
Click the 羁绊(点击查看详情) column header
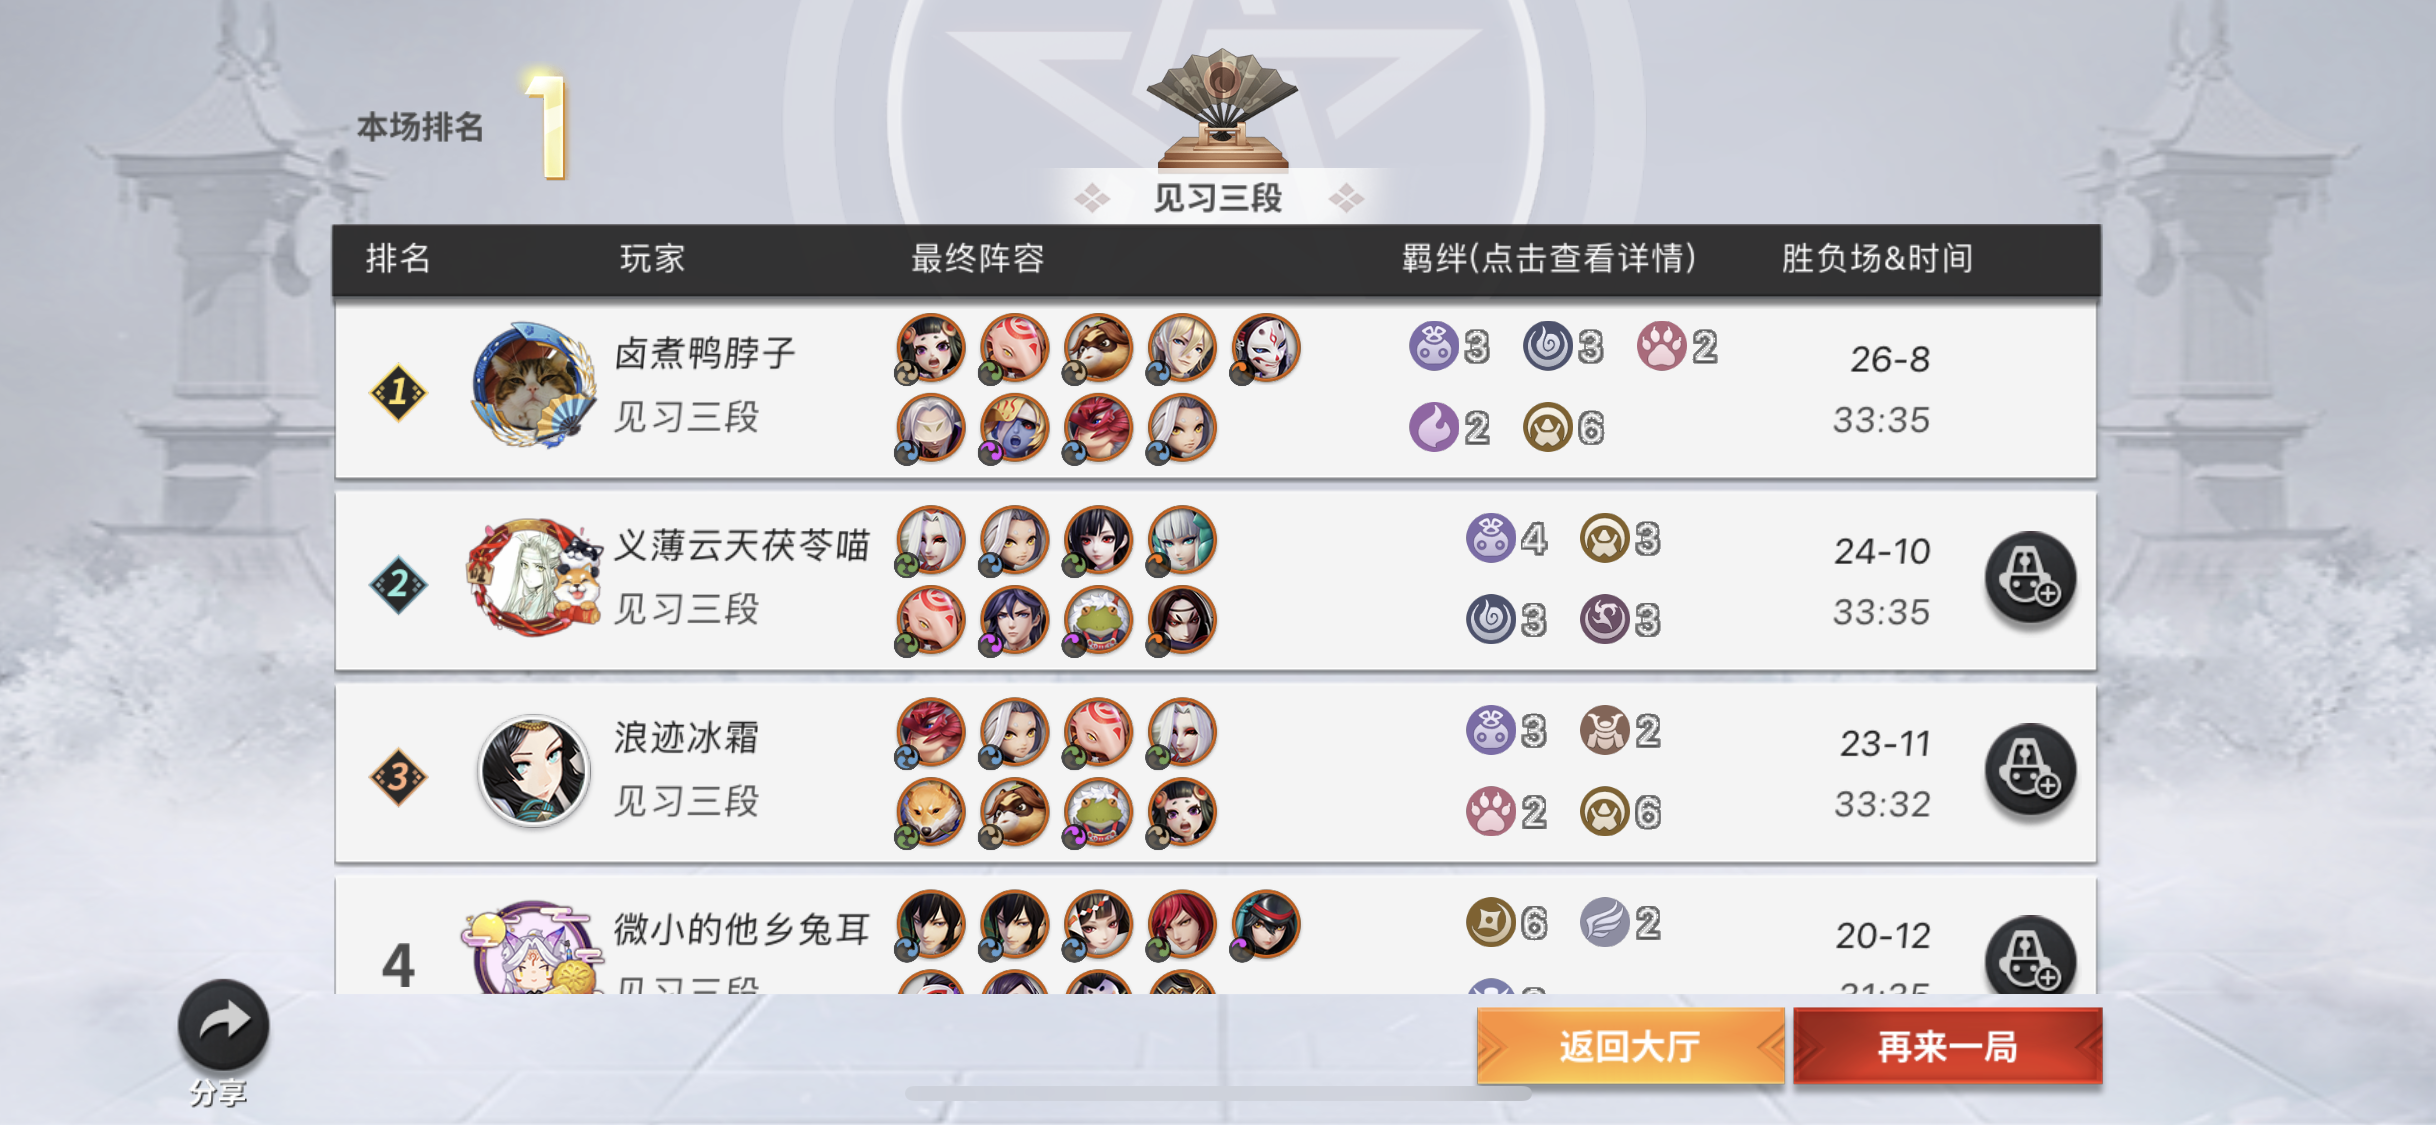(1548, 258)
